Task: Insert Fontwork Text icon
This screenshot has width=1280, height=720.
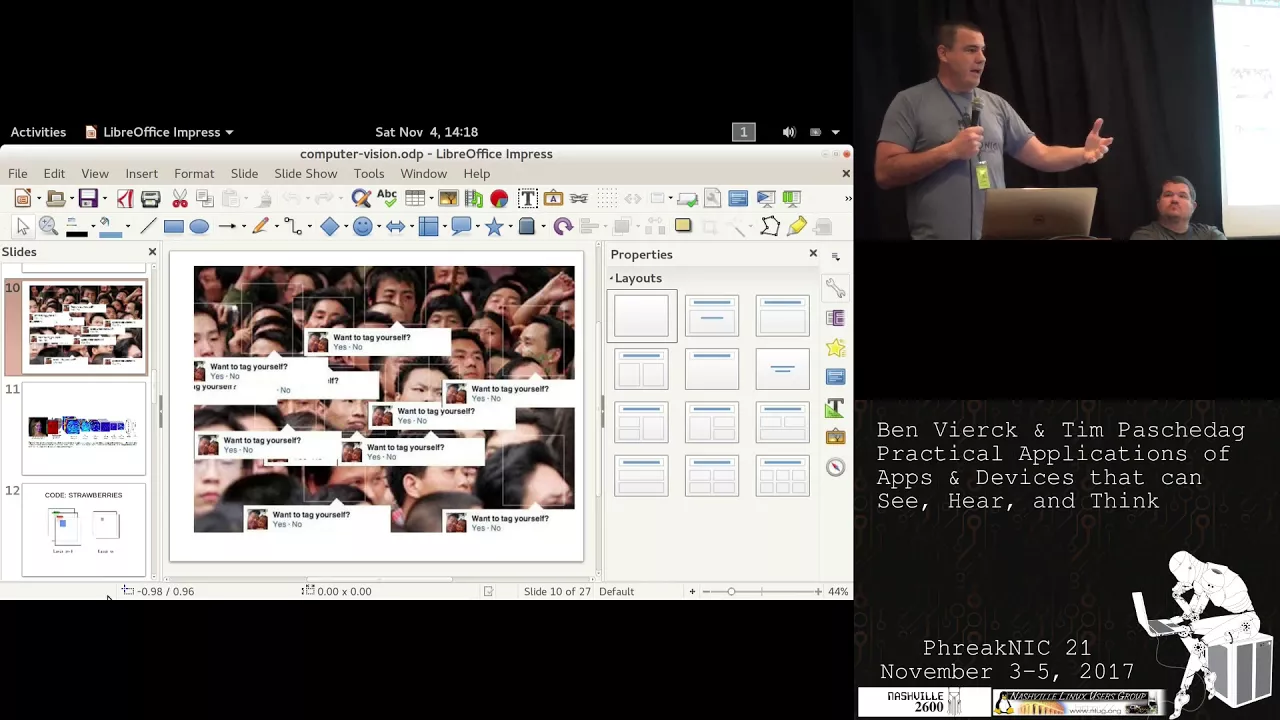Action: (553, 198)
